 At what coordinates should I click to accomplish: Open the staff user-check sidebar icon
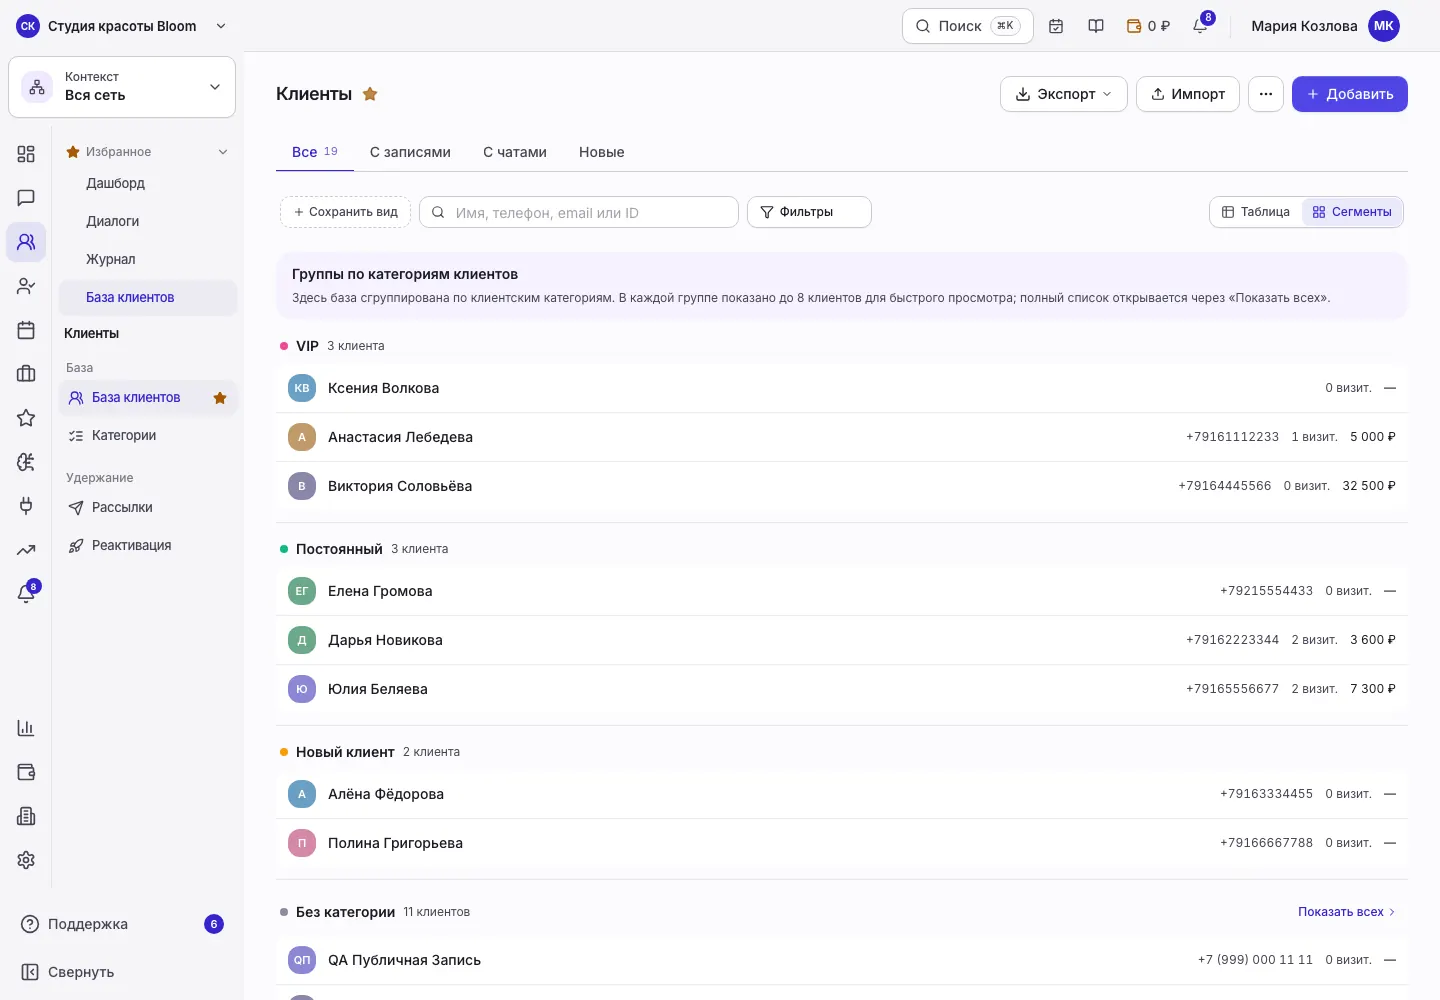(x=26, y=286)
